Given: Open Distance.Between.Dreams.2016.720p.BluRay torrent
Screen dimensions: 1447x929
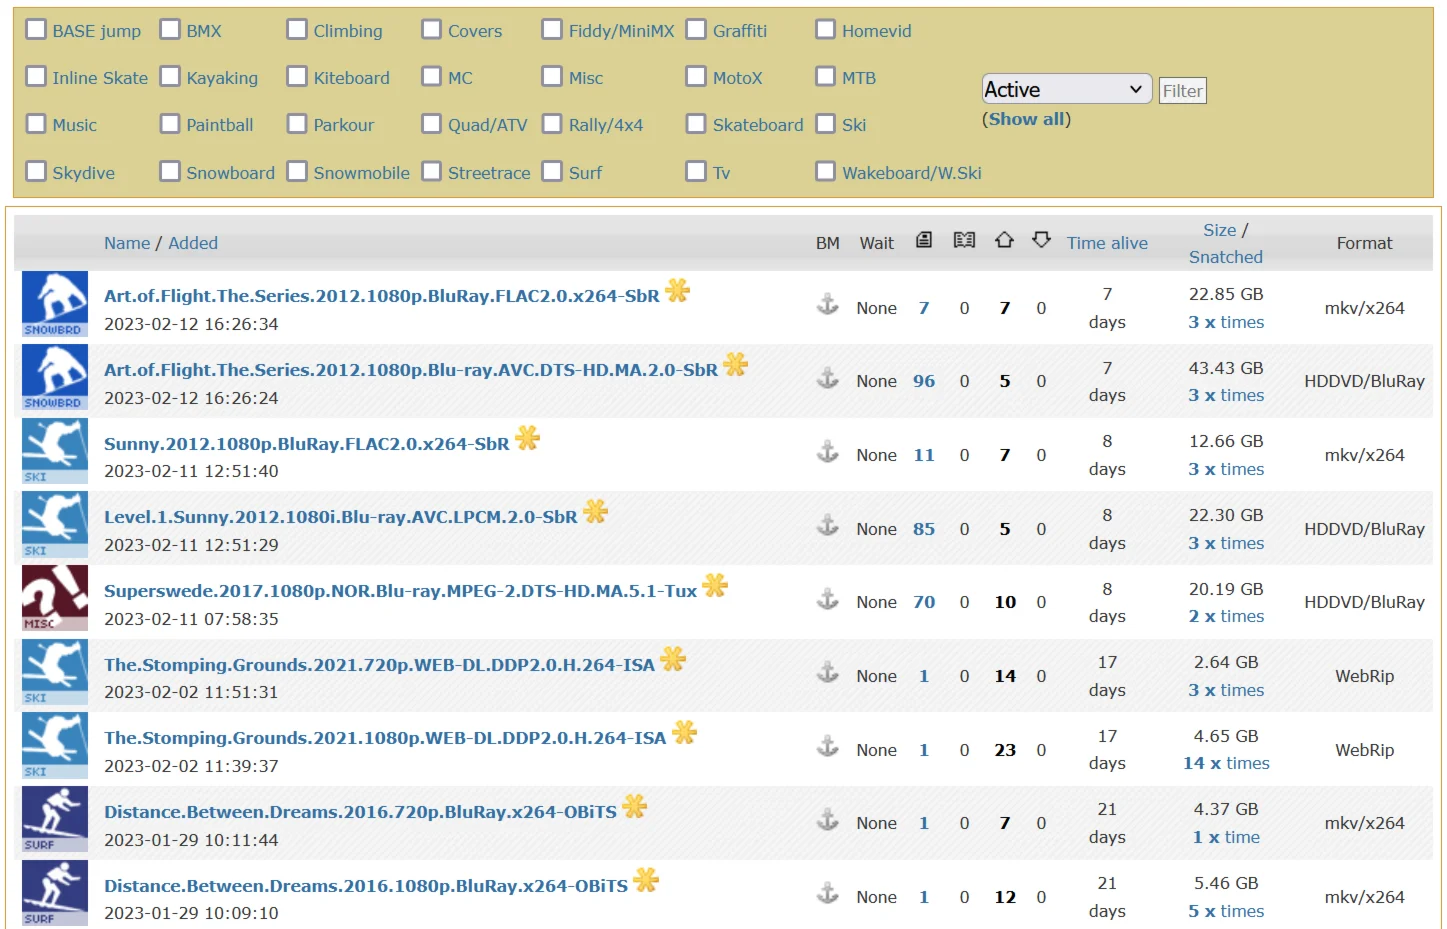Looking at the screenshot, I should (x=360, y=812).
